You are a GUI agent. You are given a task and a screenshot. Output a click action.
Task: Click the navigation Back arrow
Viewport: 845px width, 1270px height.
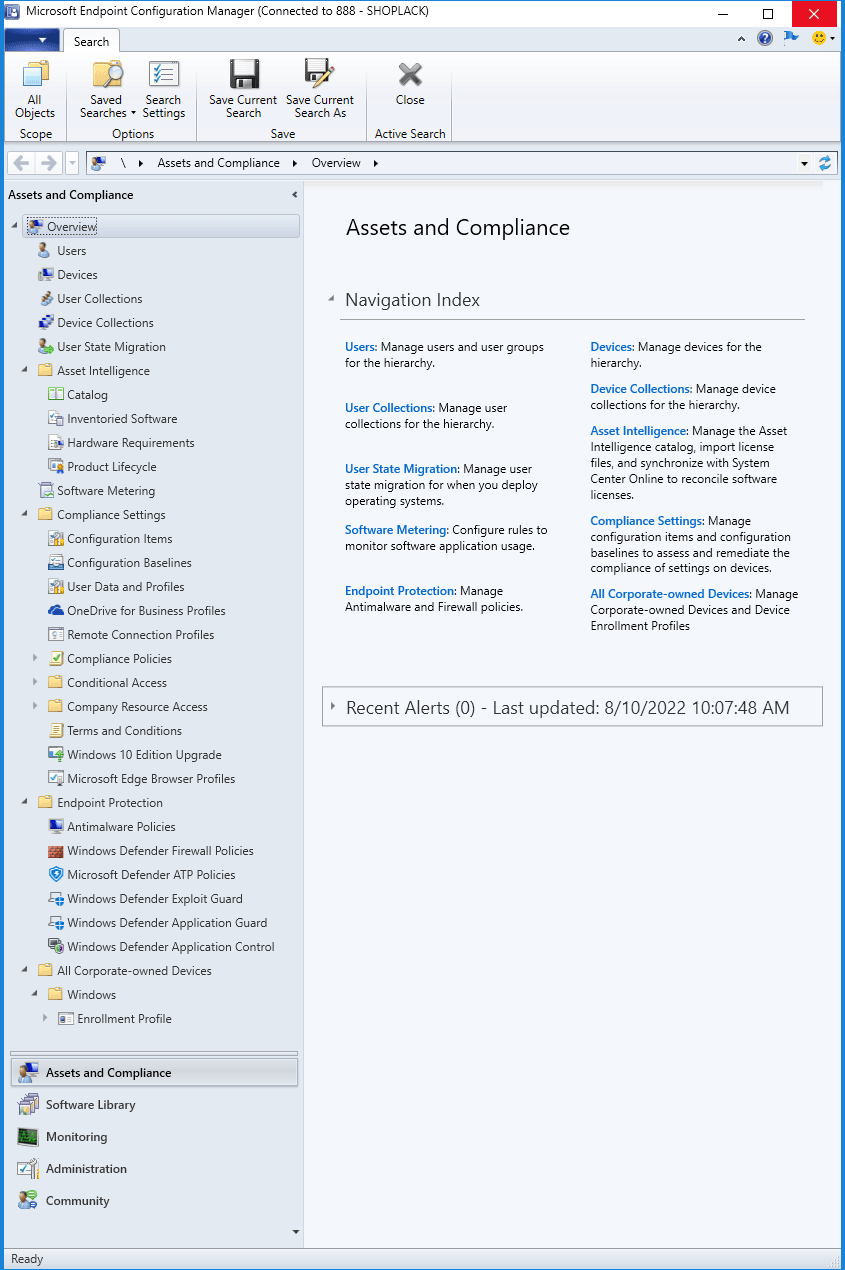coord(22,163)
